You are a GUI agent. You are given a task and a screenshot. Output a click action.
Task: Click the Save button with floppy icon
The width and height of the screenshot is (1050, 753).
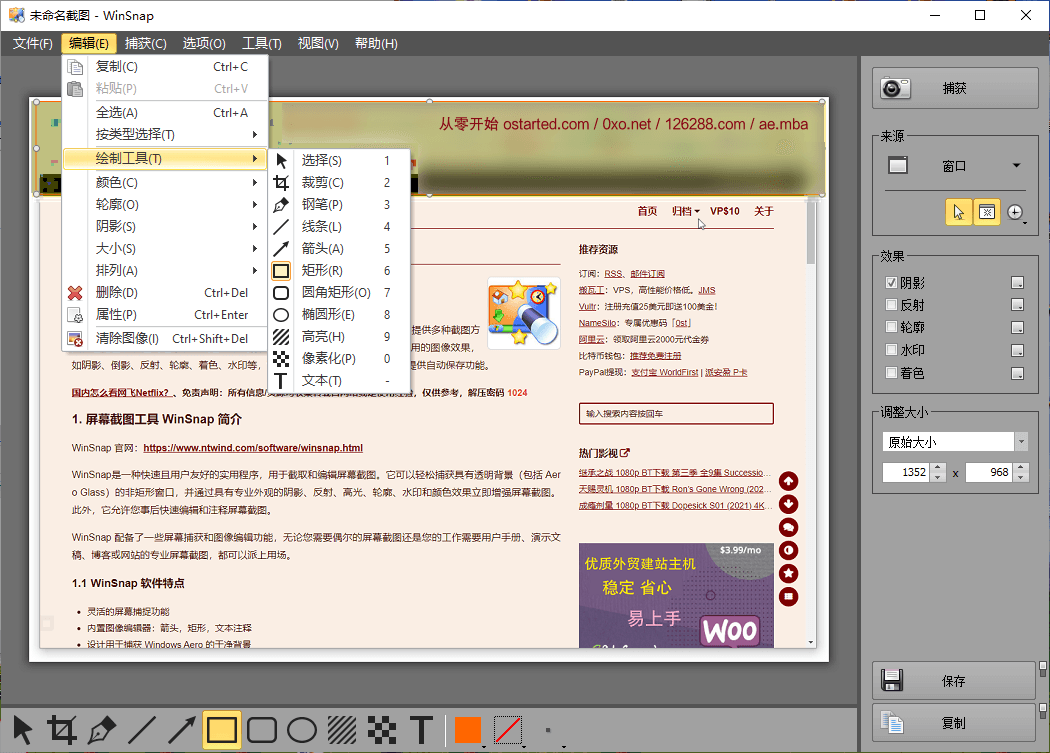coord(955,681)
